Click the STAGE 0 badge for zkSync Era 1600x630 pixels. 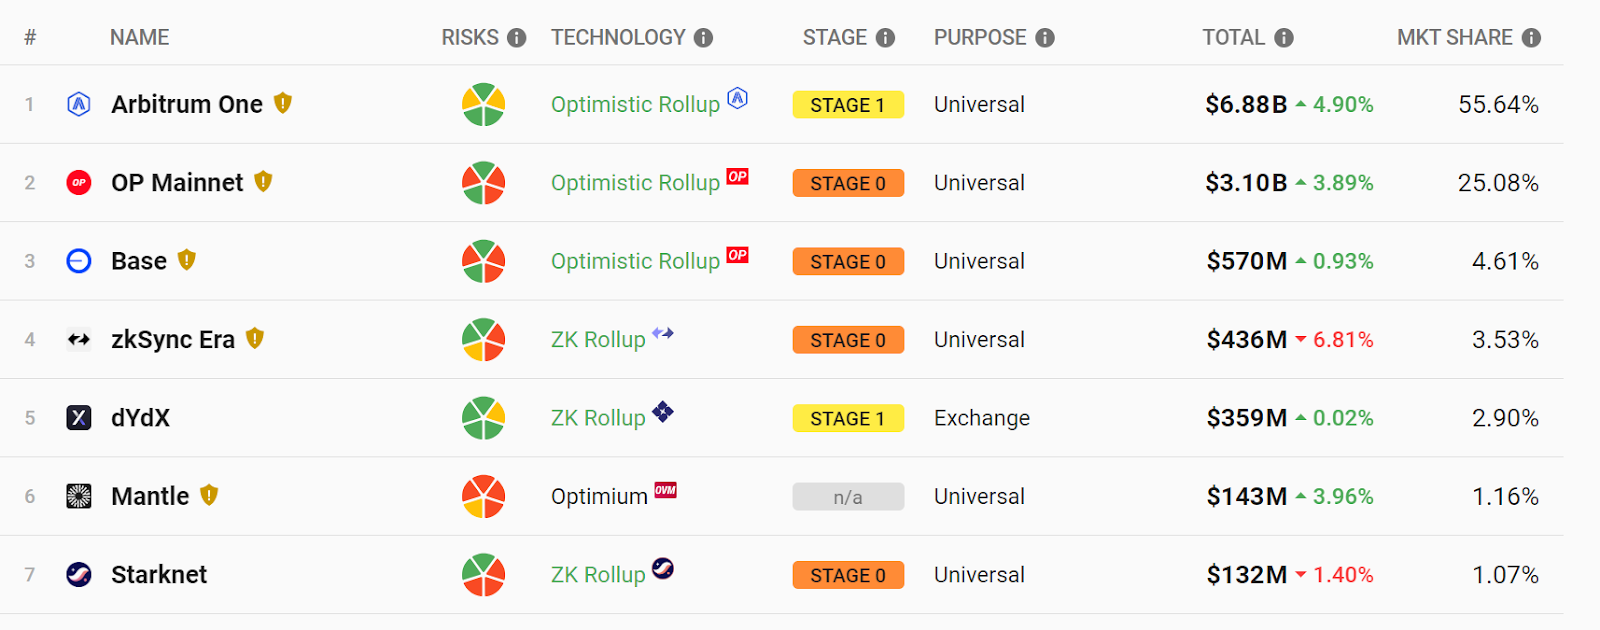pos(848,340)
